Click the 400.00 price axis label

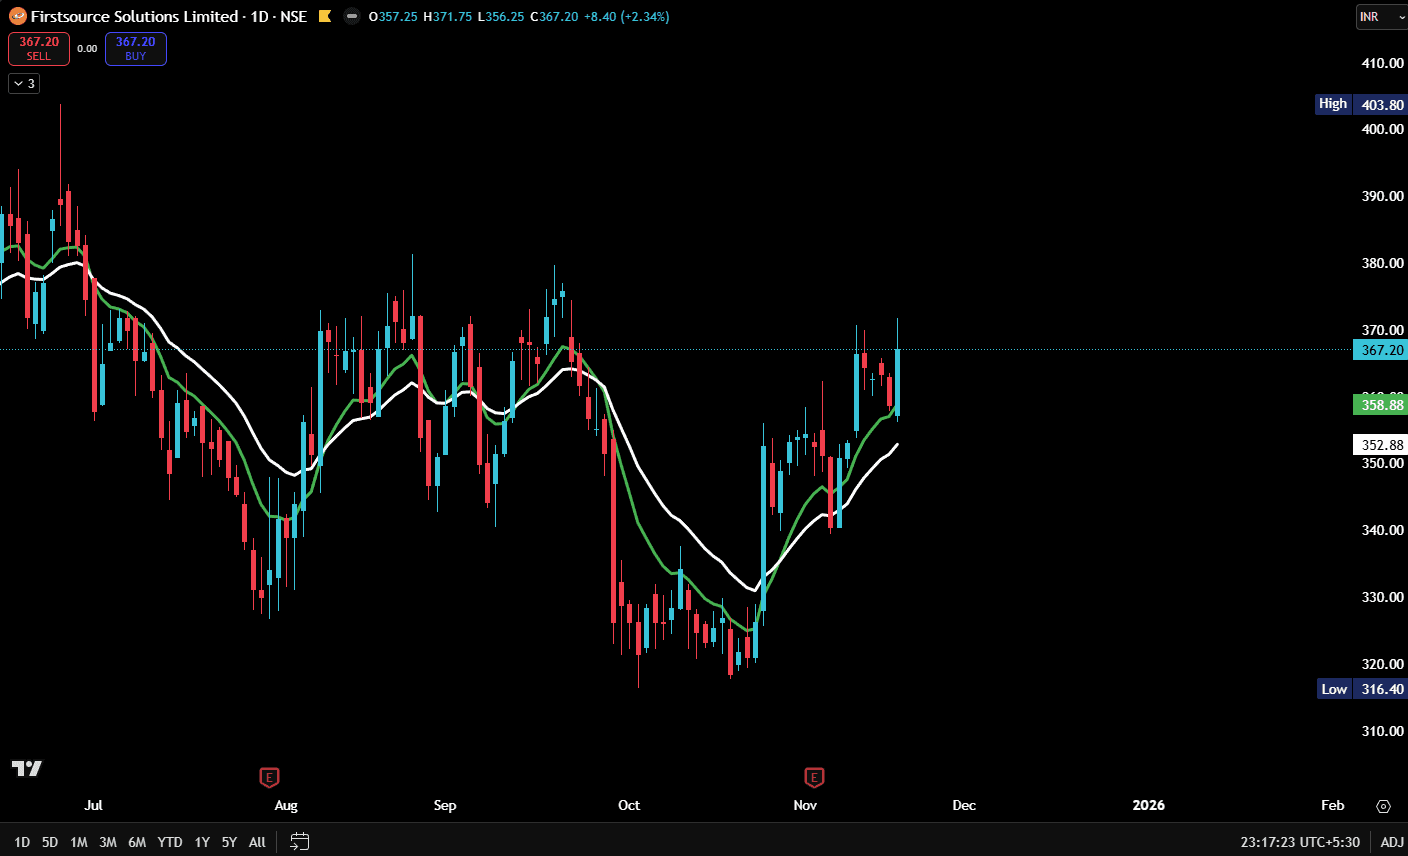tap(1383, 129)
